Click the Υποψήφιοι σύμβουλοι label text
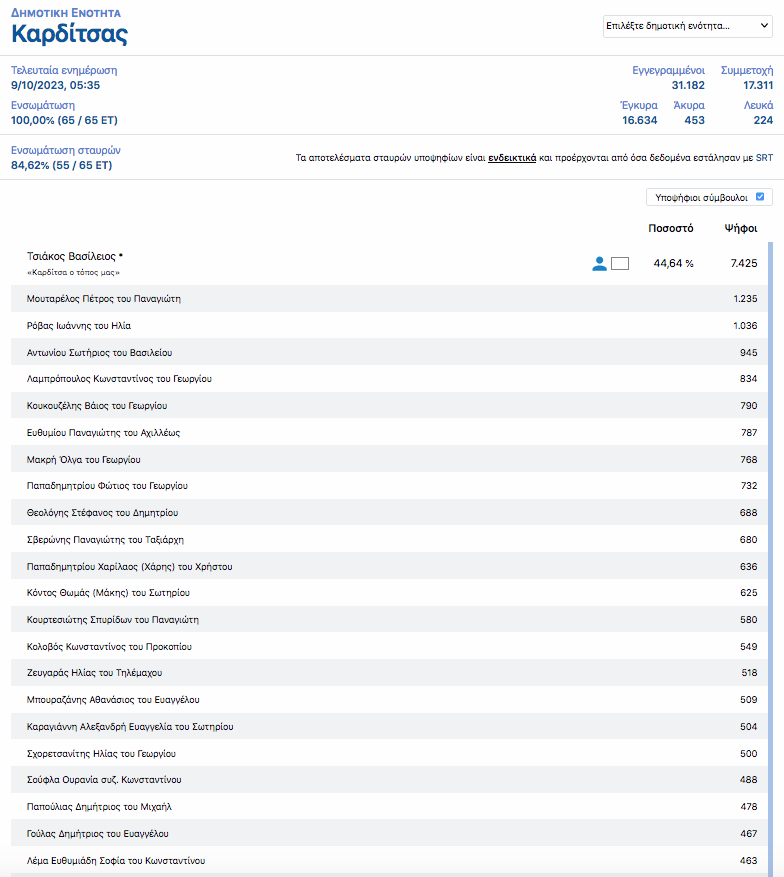This screenshot has height=877, width=784. coord(701,197)
